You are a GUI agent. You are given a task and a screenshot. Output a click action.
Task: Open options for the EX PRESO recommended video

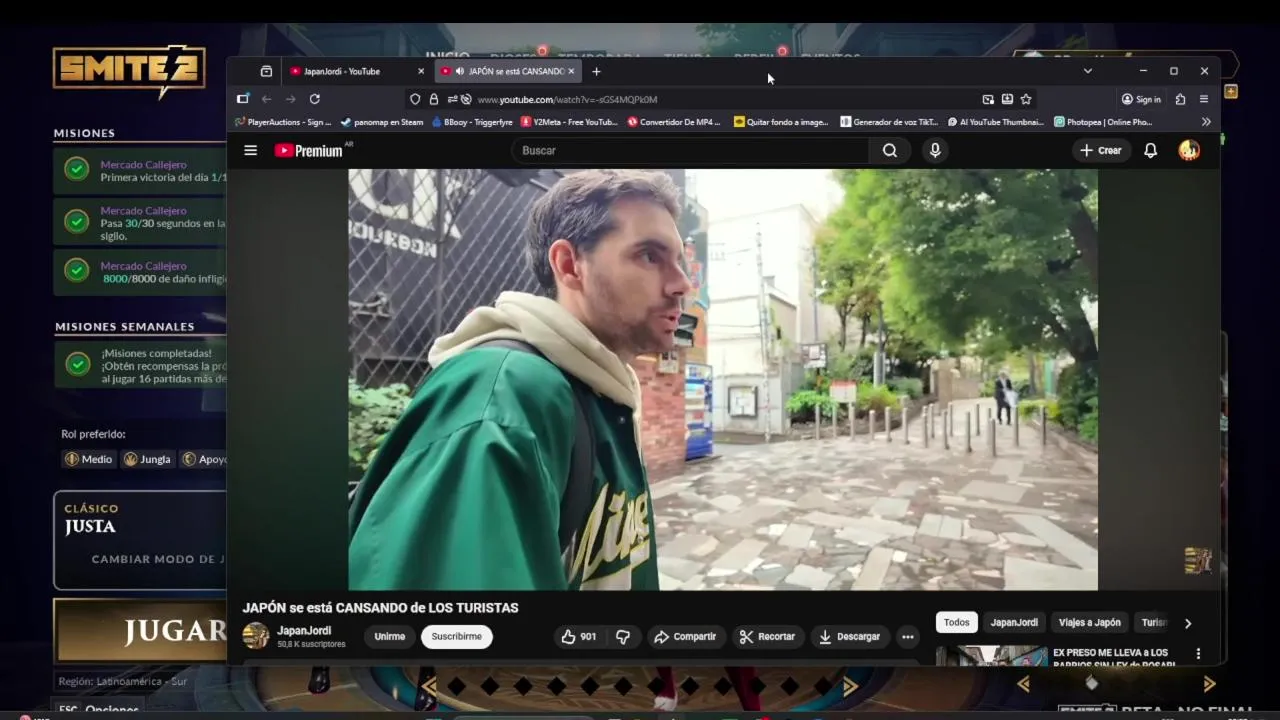(1198, 654)
